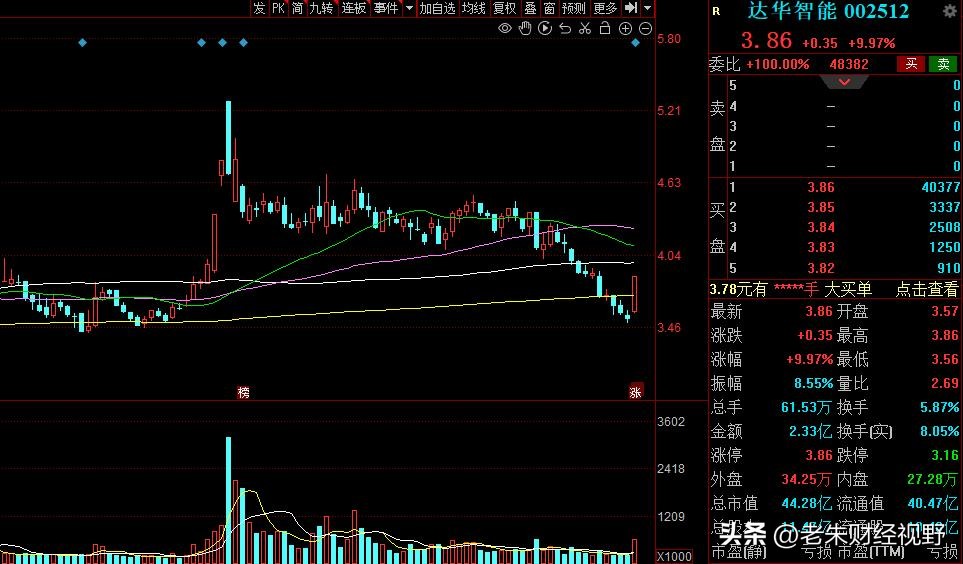Screen dimensions: 963x564
Task: Click the undo arrow icon
Action: pos(565,28)
